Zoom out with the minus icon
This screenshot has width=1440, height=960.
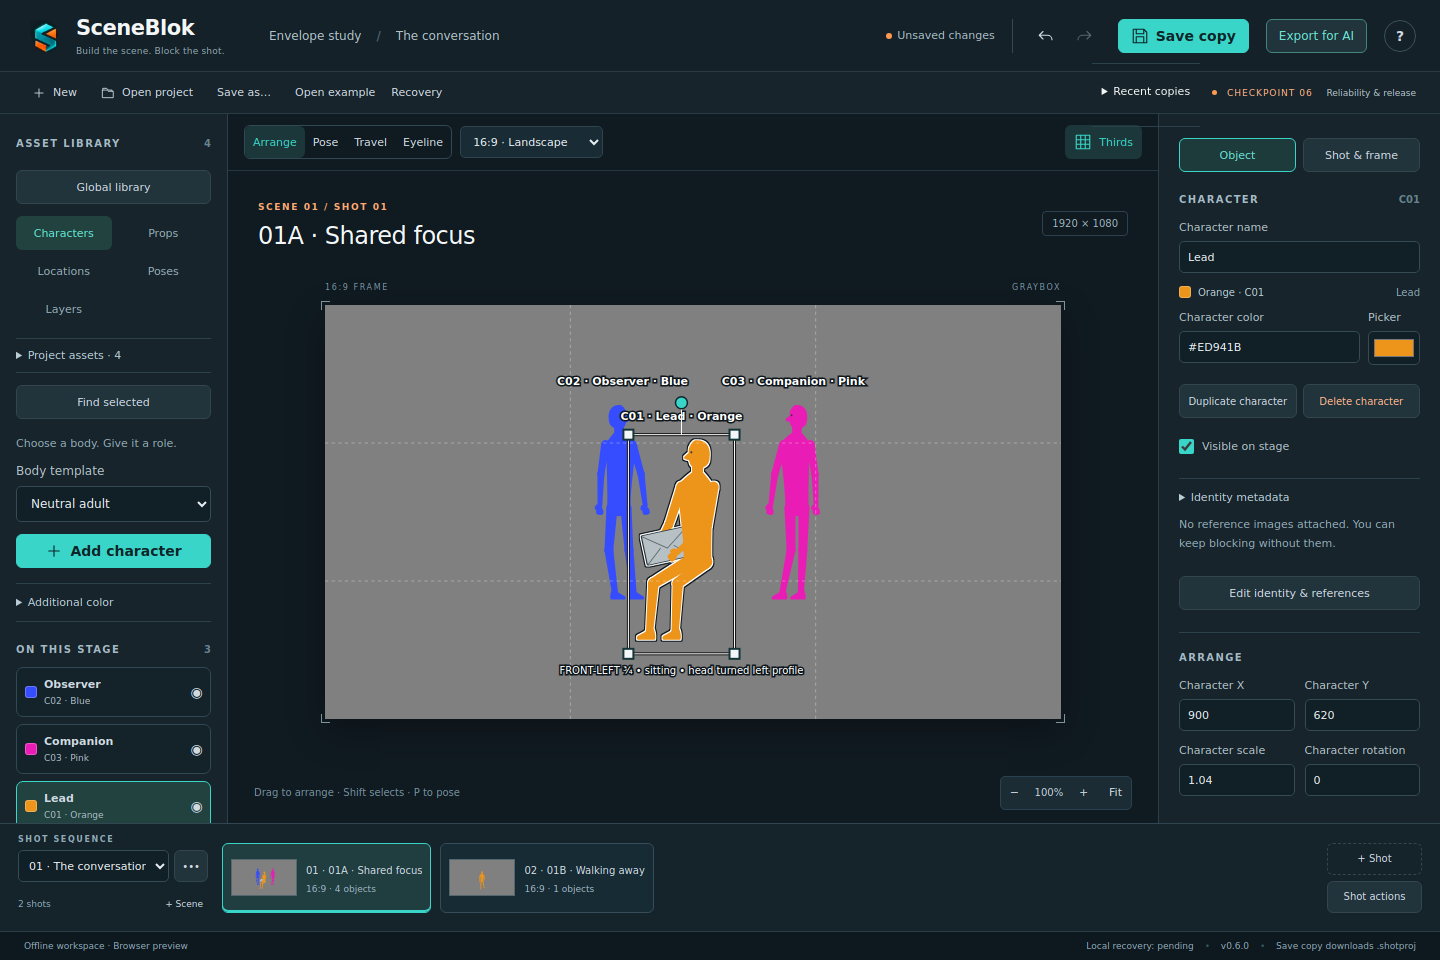pos(1014,792)
